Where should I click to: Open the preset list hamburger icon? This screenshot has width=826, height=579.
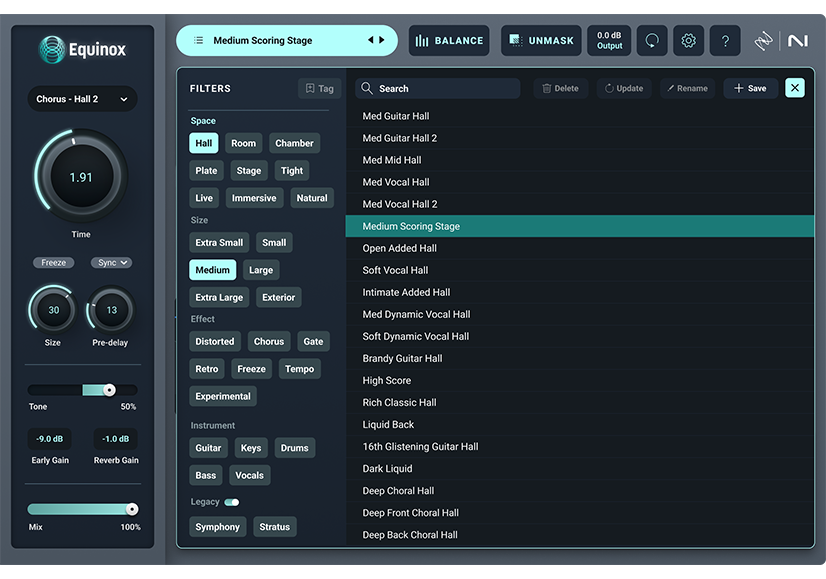(x=198, y=40)
